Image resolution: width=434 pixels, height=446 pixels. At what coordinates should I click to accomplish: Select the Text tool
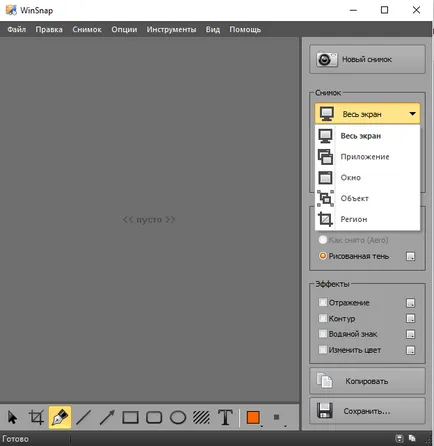coord(225,417)
